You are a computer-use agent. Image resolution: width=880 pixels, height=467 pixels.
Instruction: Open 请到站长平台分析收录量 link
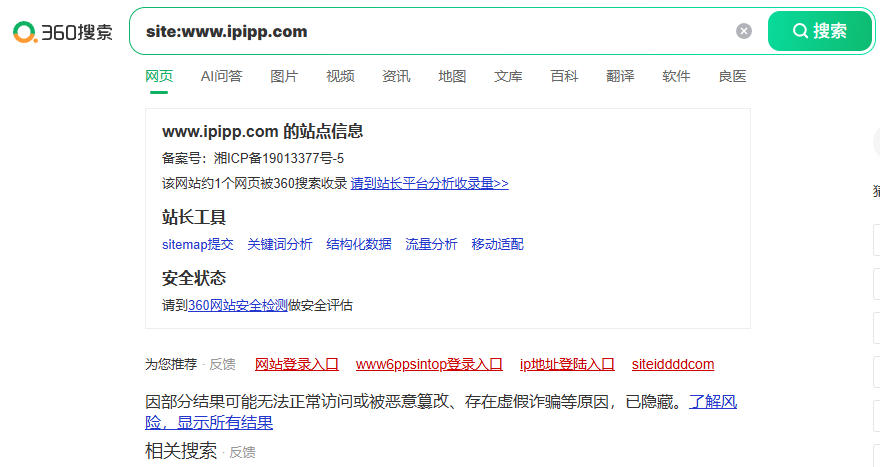(429, 184)
